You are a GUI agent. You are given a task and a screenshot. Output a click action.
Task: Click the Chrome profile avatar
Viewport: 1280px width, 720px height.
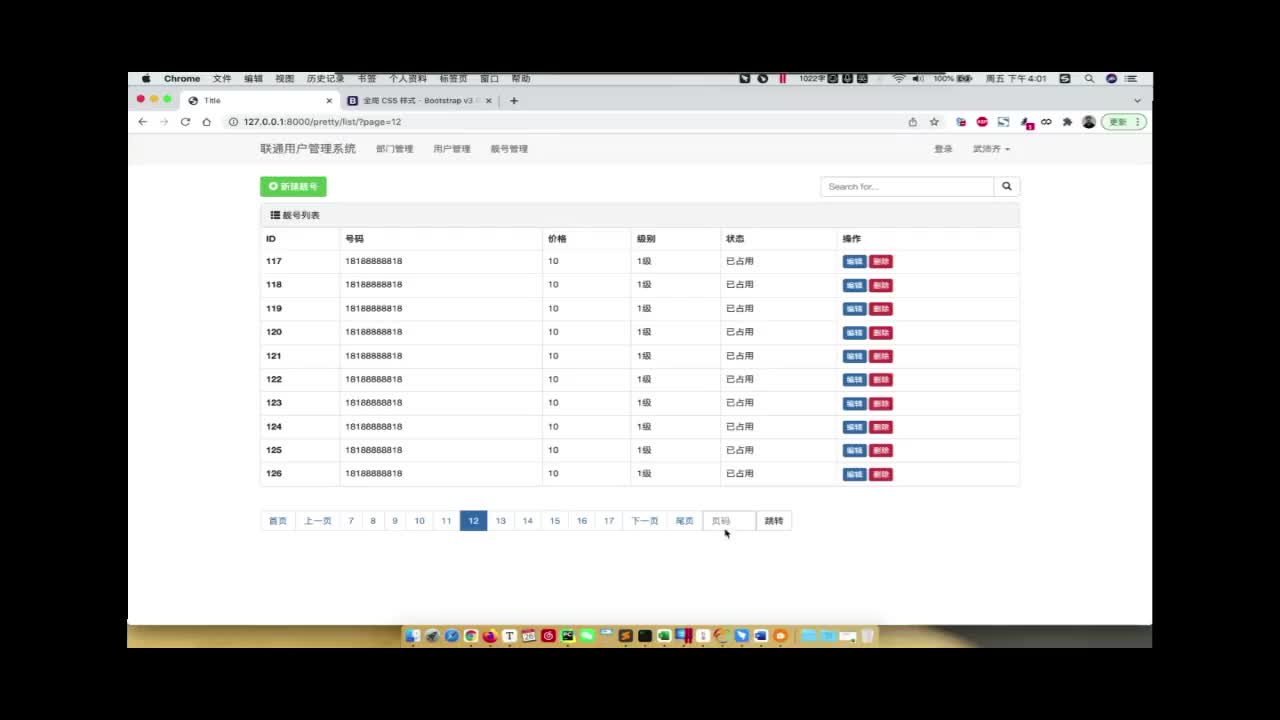1089,122
